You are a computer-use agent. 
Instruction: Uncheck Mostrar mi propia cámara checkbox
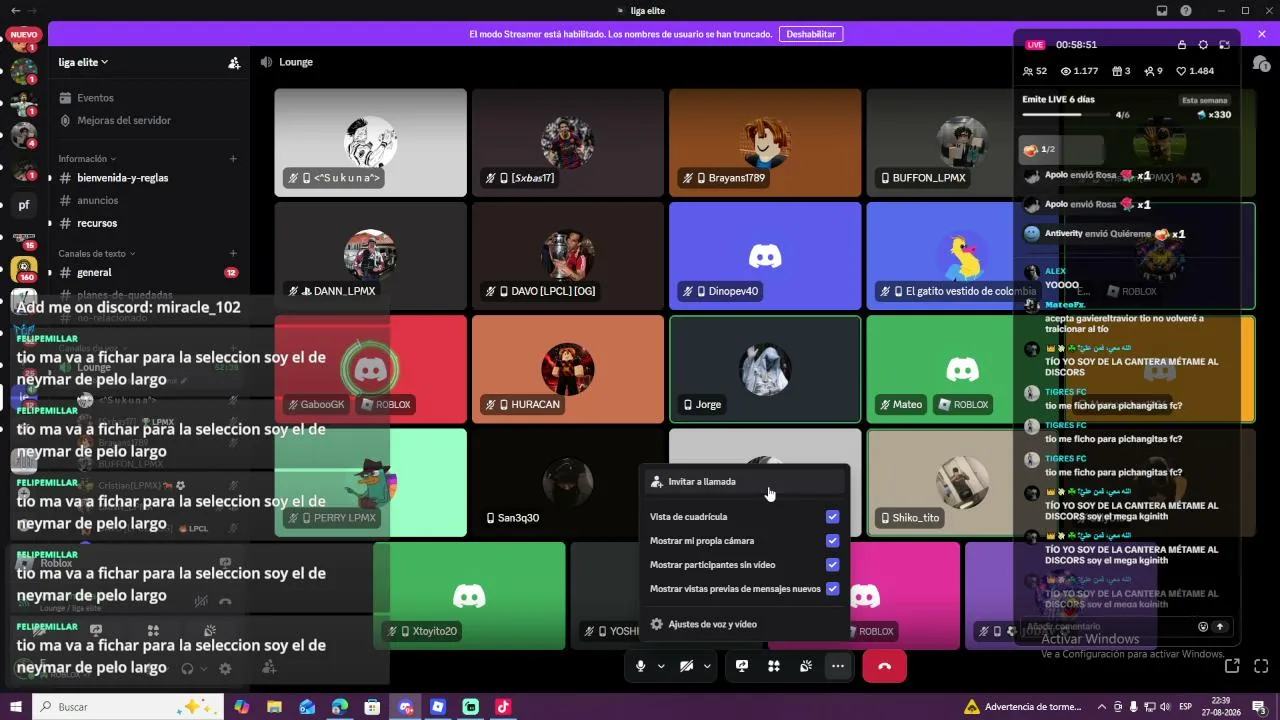pos(832,541)
